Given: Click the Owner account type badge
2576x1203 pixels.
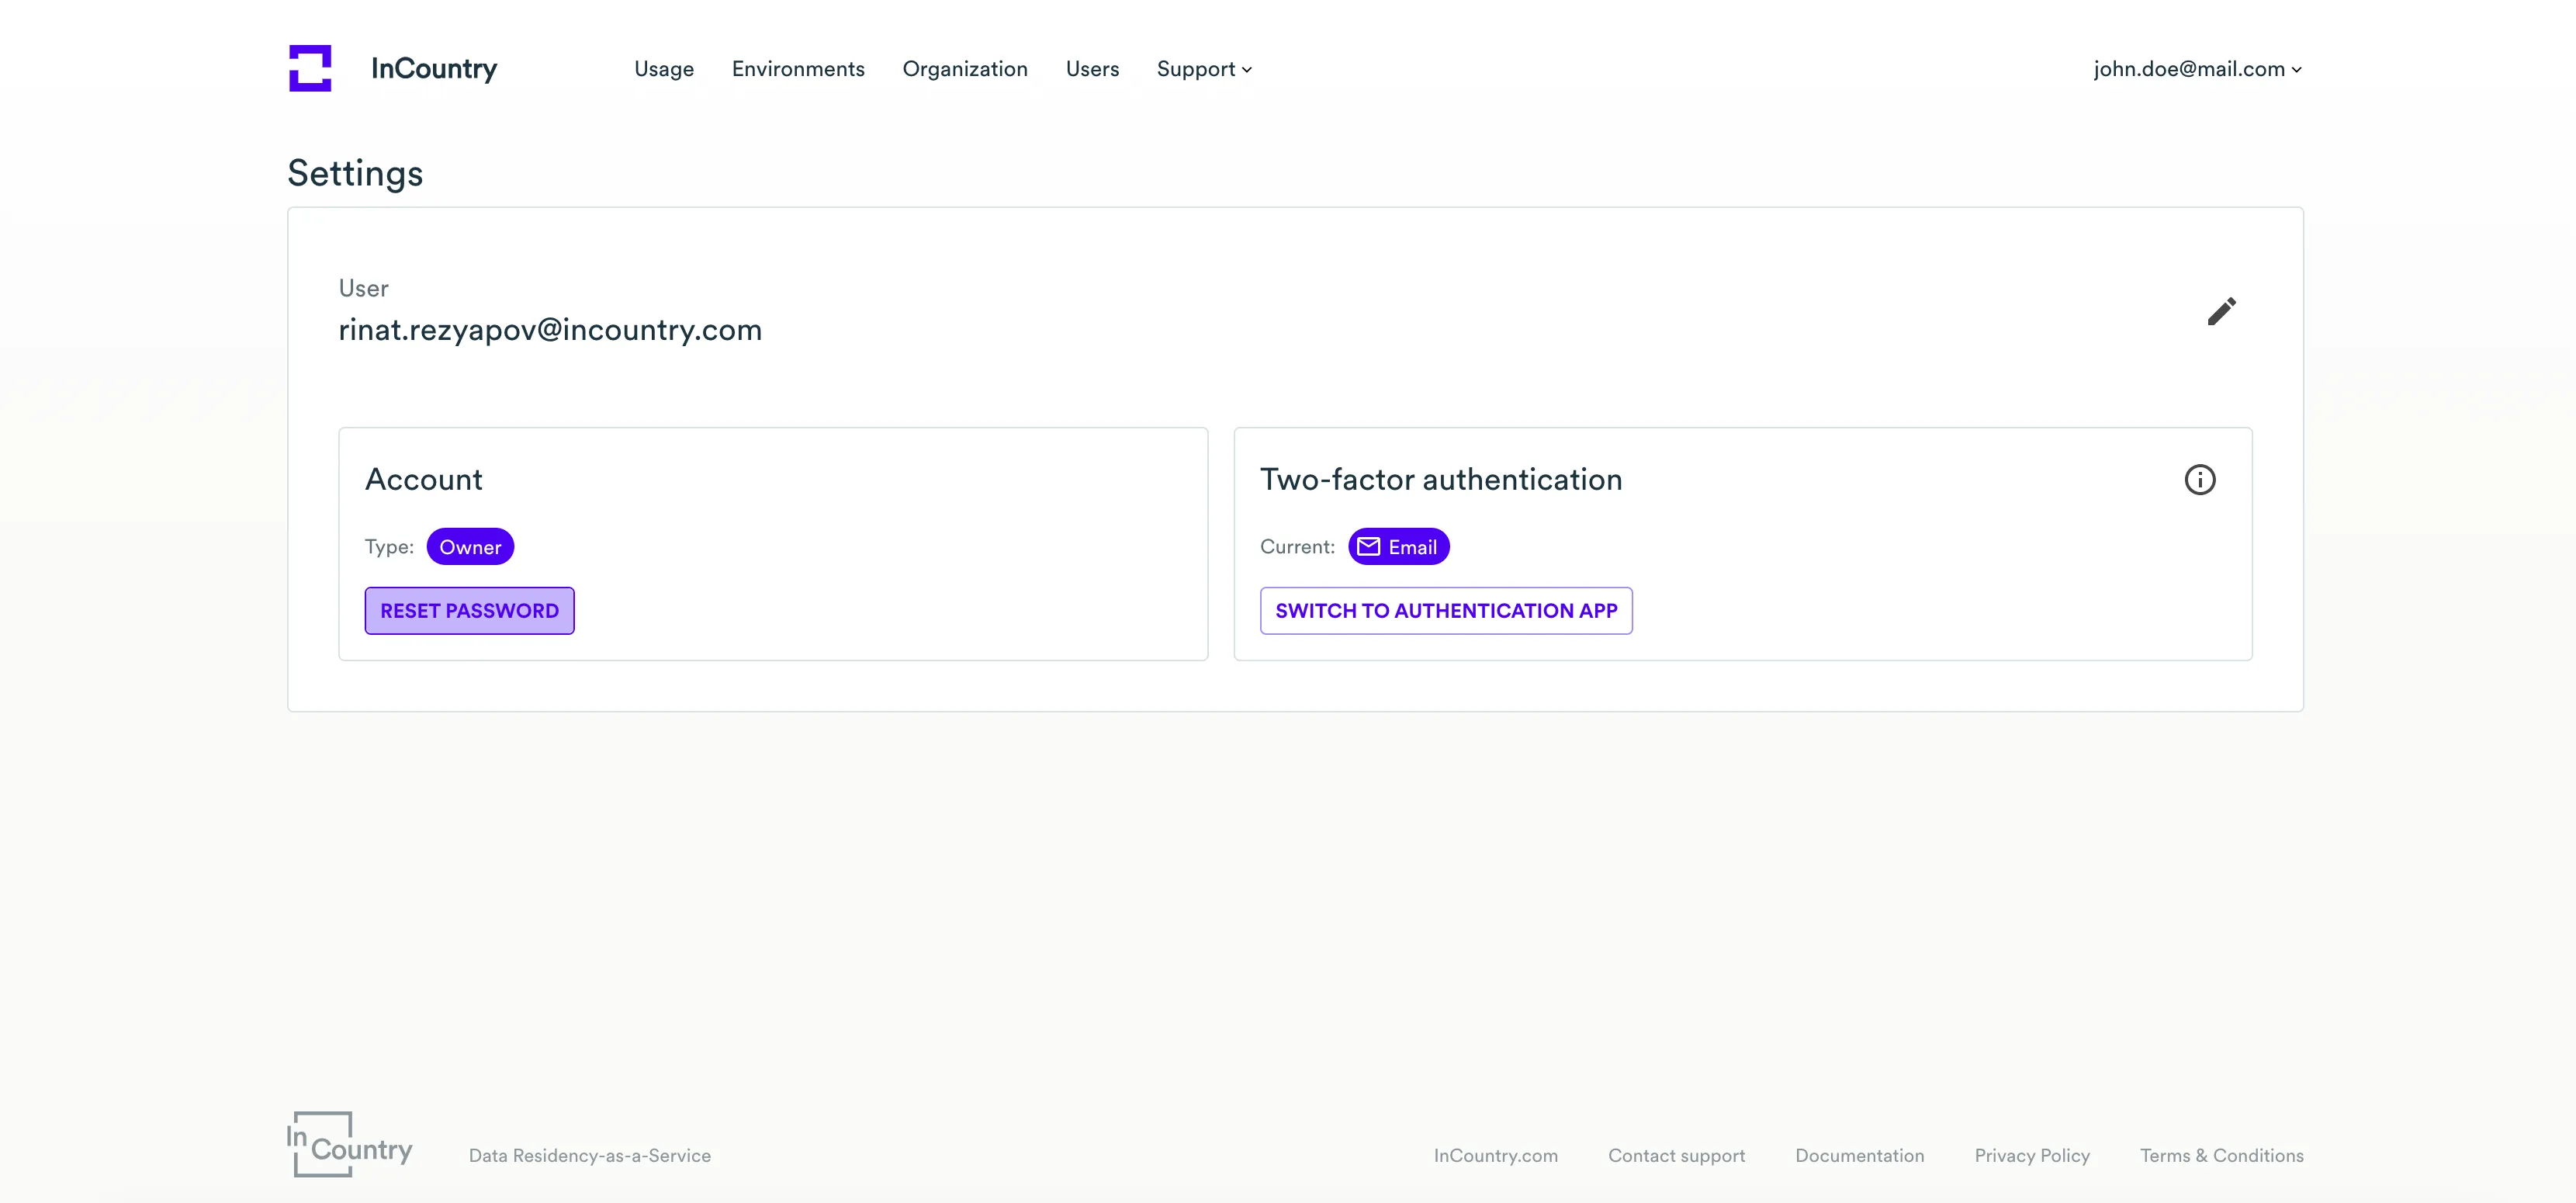Looking at the screenshot, I should pyautogui.click(x=470, y=547).
